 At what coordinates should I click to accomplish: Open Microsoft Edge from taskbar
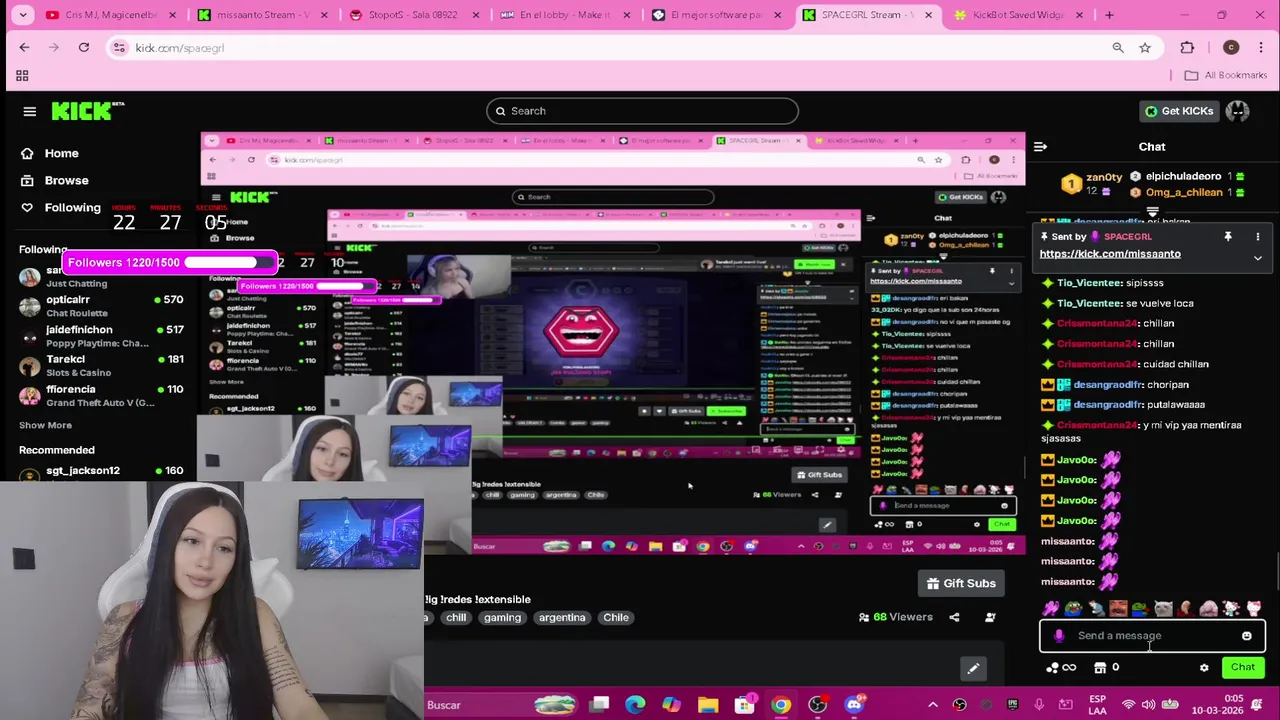pyautogui.click(x=635, y=705)
